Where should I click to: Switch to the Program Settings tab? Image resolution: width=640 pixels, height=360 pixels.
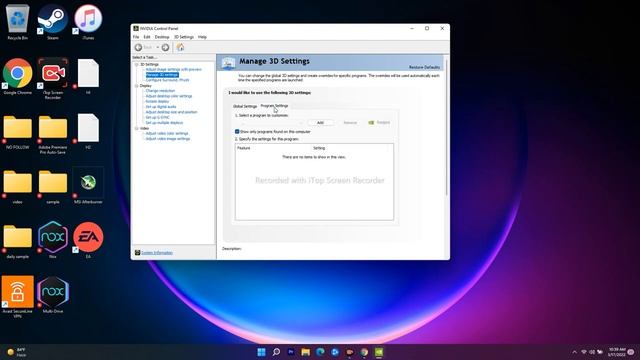coord(274,106)
